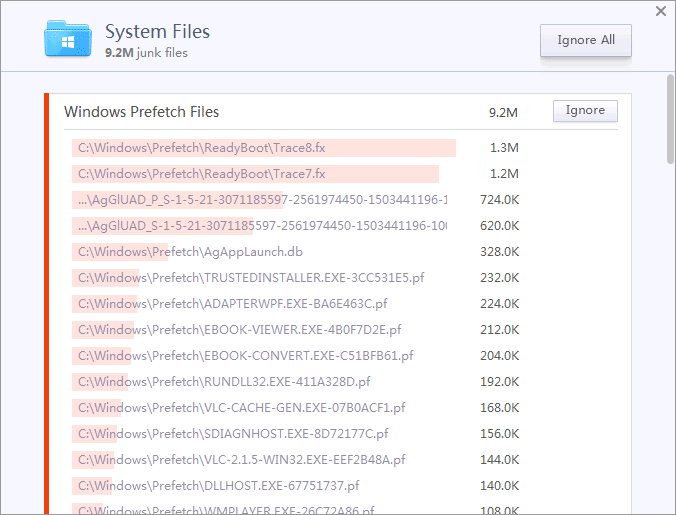Select the EBOOK-VIEWER.EXE prefetch row
This screenshot has width=676, height=515.
(x=295, y=330)
